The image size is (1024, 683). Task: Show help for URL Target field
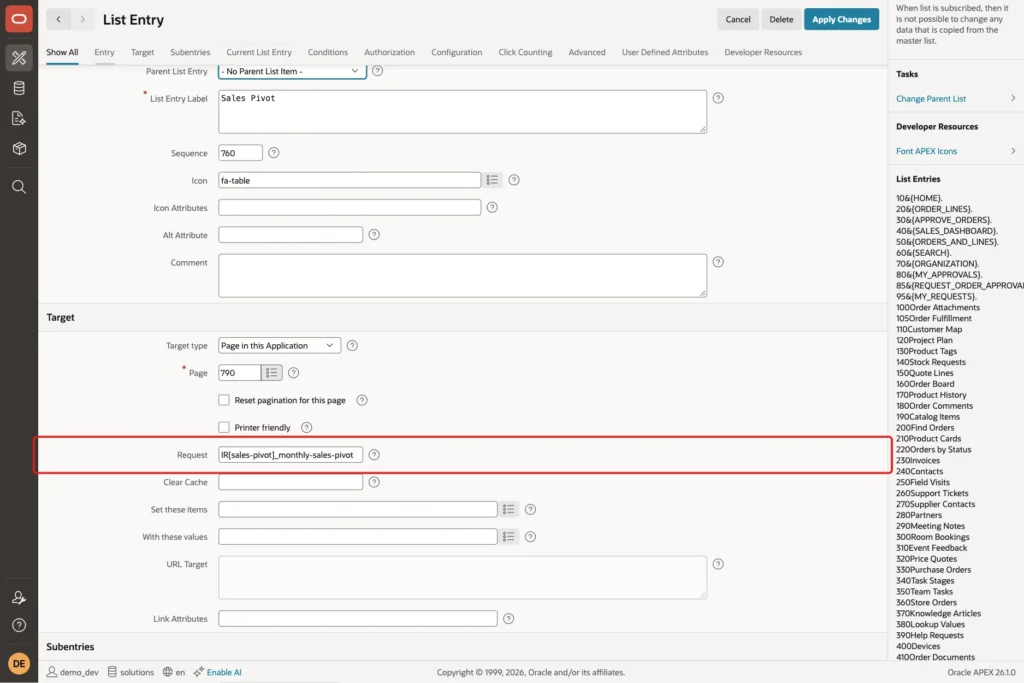click(718, 564)
